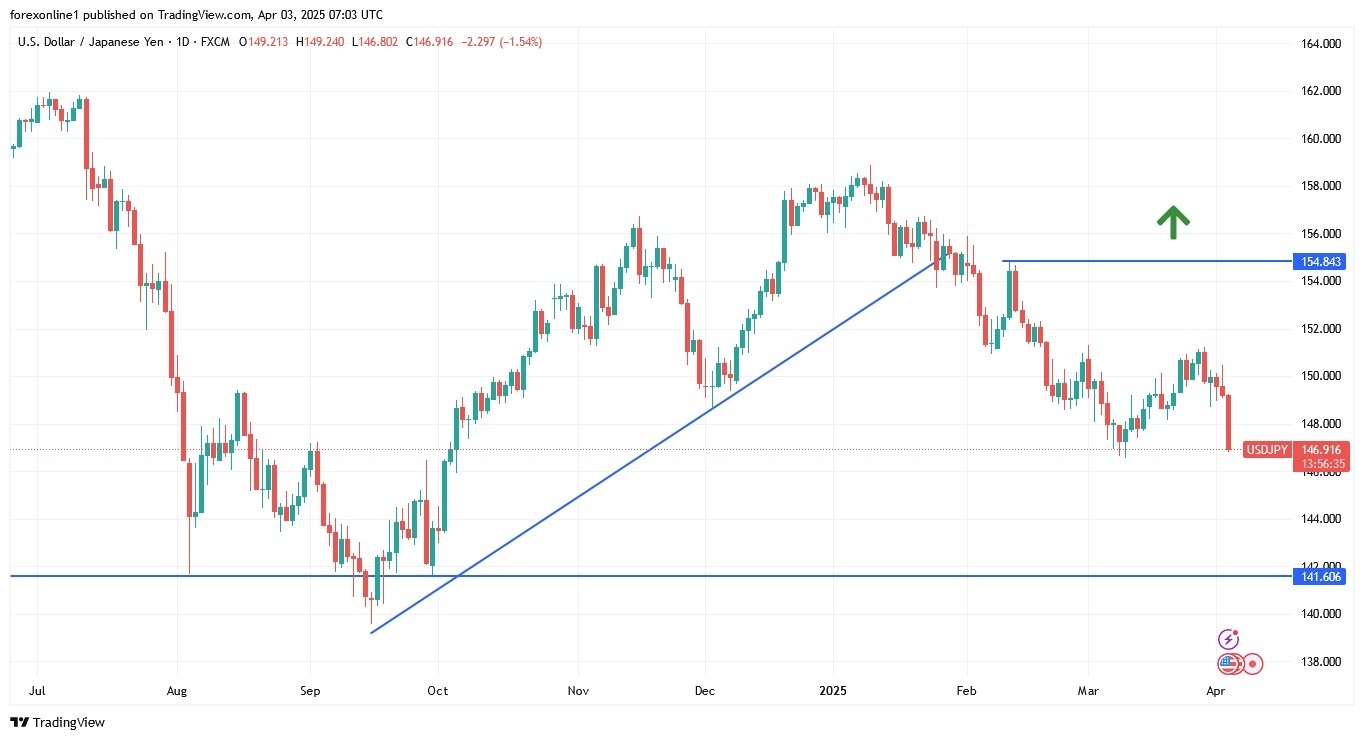Click the 164.000 price axis label
The width and height of the screenshot is (1364, 740).
tap(1320, 44)
